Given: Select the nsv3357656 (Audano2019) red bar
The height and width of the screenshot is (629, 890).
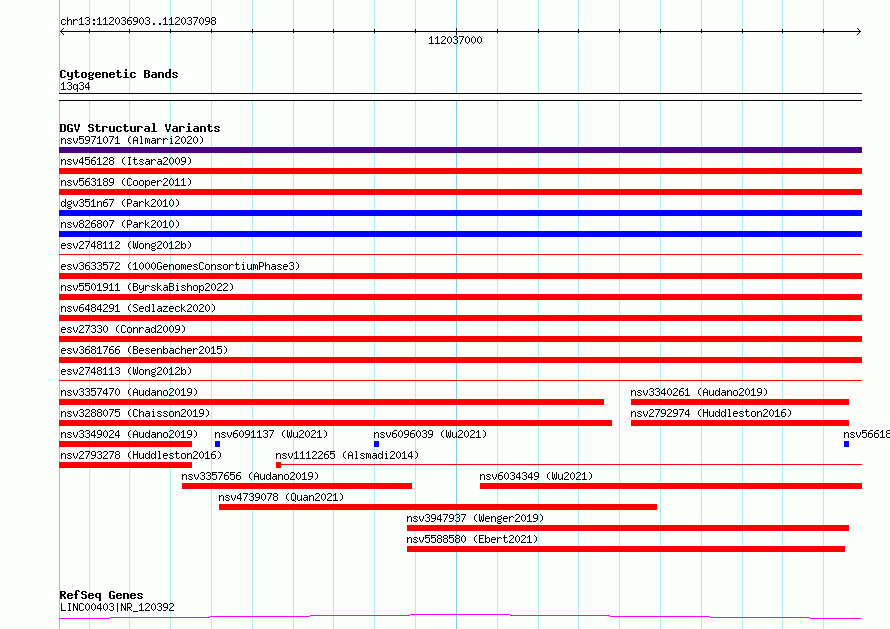Looking at the screenshot, I should click(297, 486).
